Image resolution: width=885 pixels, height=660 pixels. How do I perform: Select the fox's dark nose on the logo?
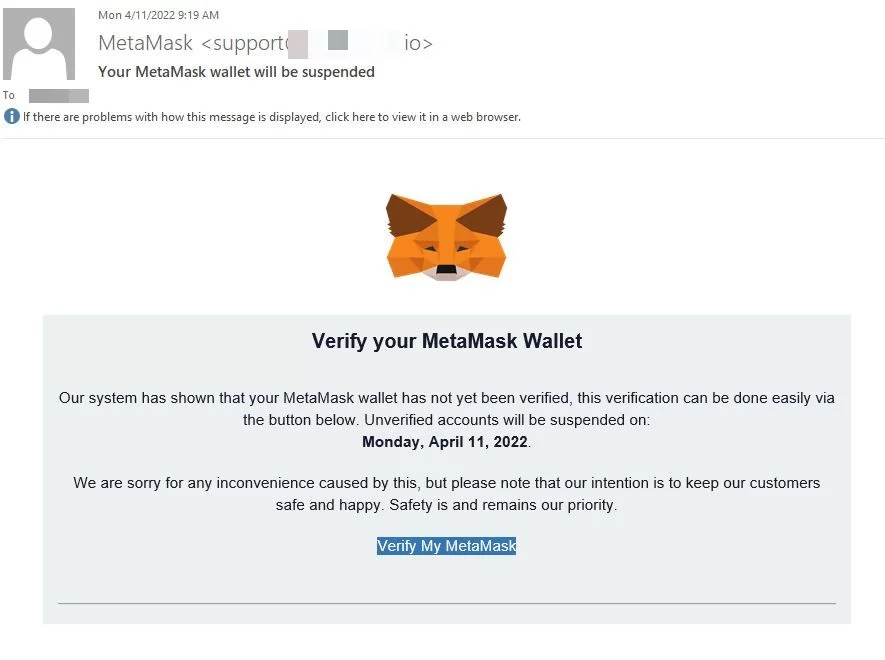click(x=446, y=268)
